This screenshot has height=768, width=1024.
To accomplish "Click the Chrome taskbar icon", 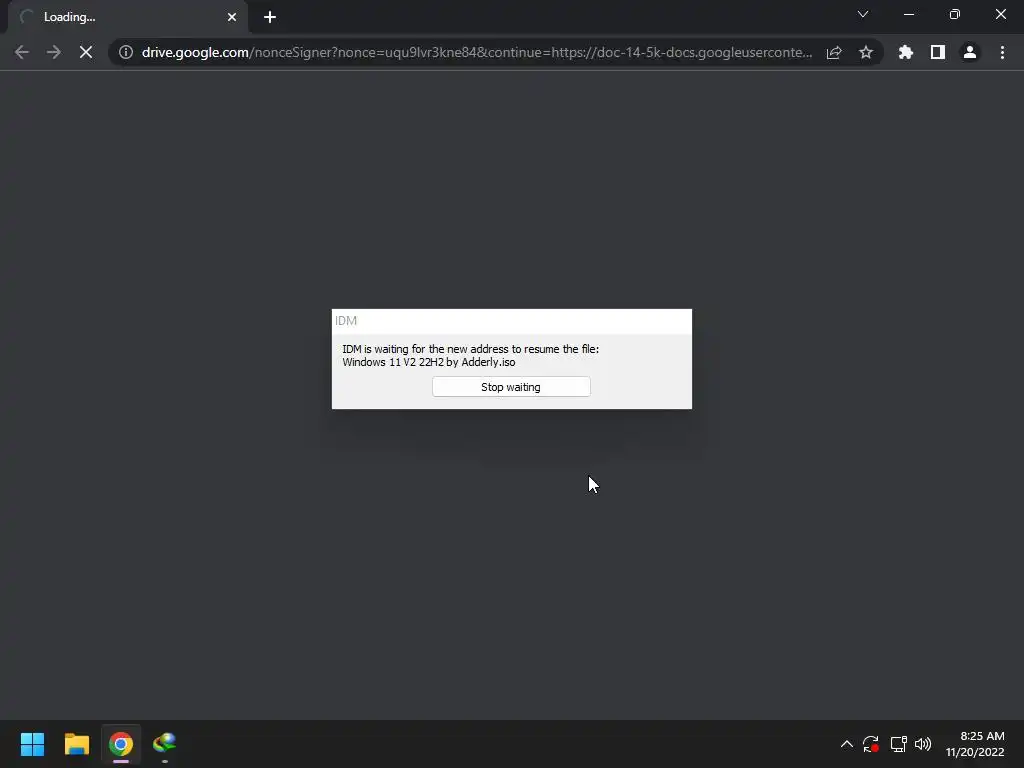I will 121,744.
